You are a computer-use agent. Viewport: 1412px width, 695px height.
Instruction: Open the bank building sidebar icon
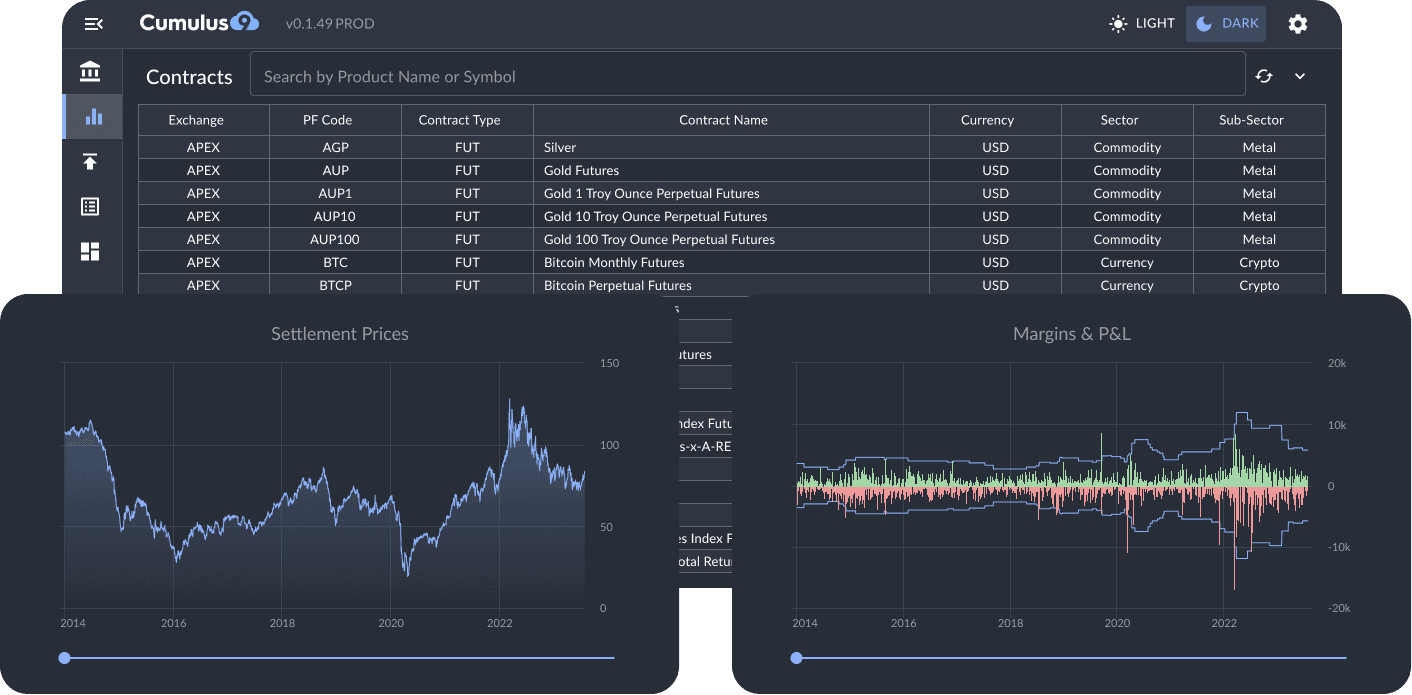[x=90, y=72]
